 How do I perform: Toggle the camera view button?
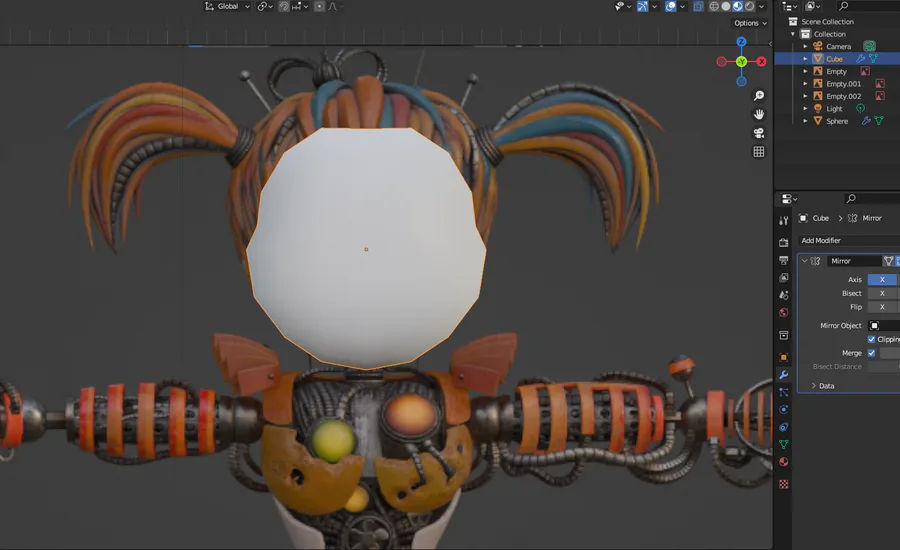759,133
